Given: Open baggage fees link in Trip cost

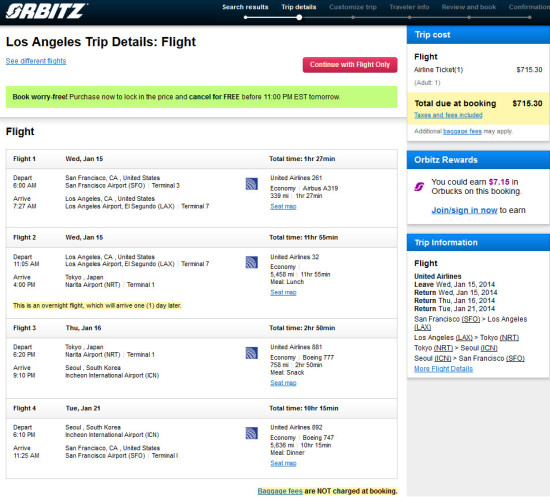Looking at the screenshot, I should (462, 132).
